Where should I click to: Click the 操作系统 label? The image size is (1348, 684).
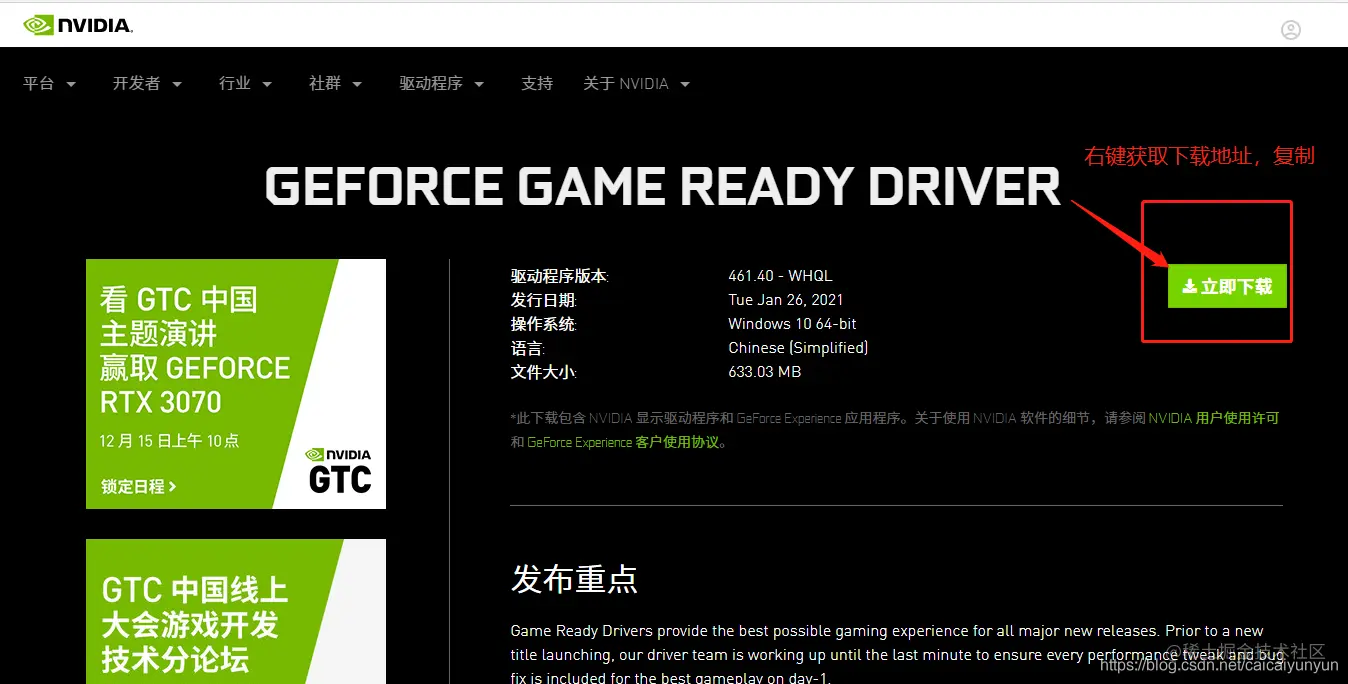click(x=543, y=324)
